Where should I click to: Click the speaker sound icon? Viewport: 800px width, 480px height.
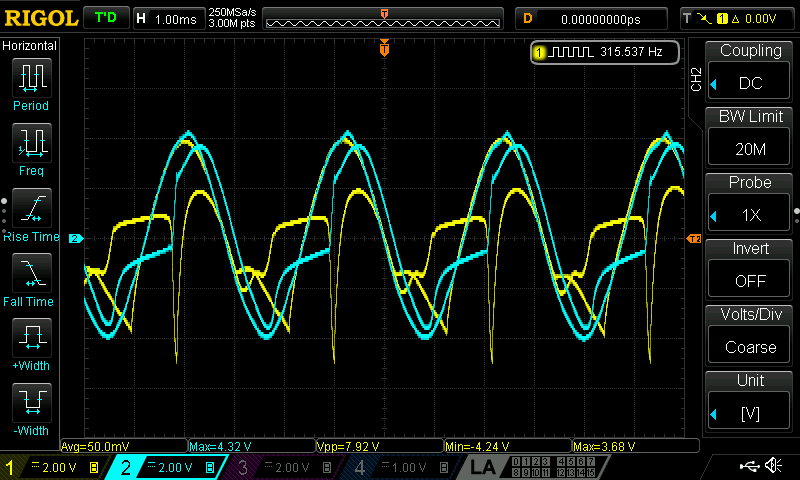pyautogui.click(x=773, y=466)
